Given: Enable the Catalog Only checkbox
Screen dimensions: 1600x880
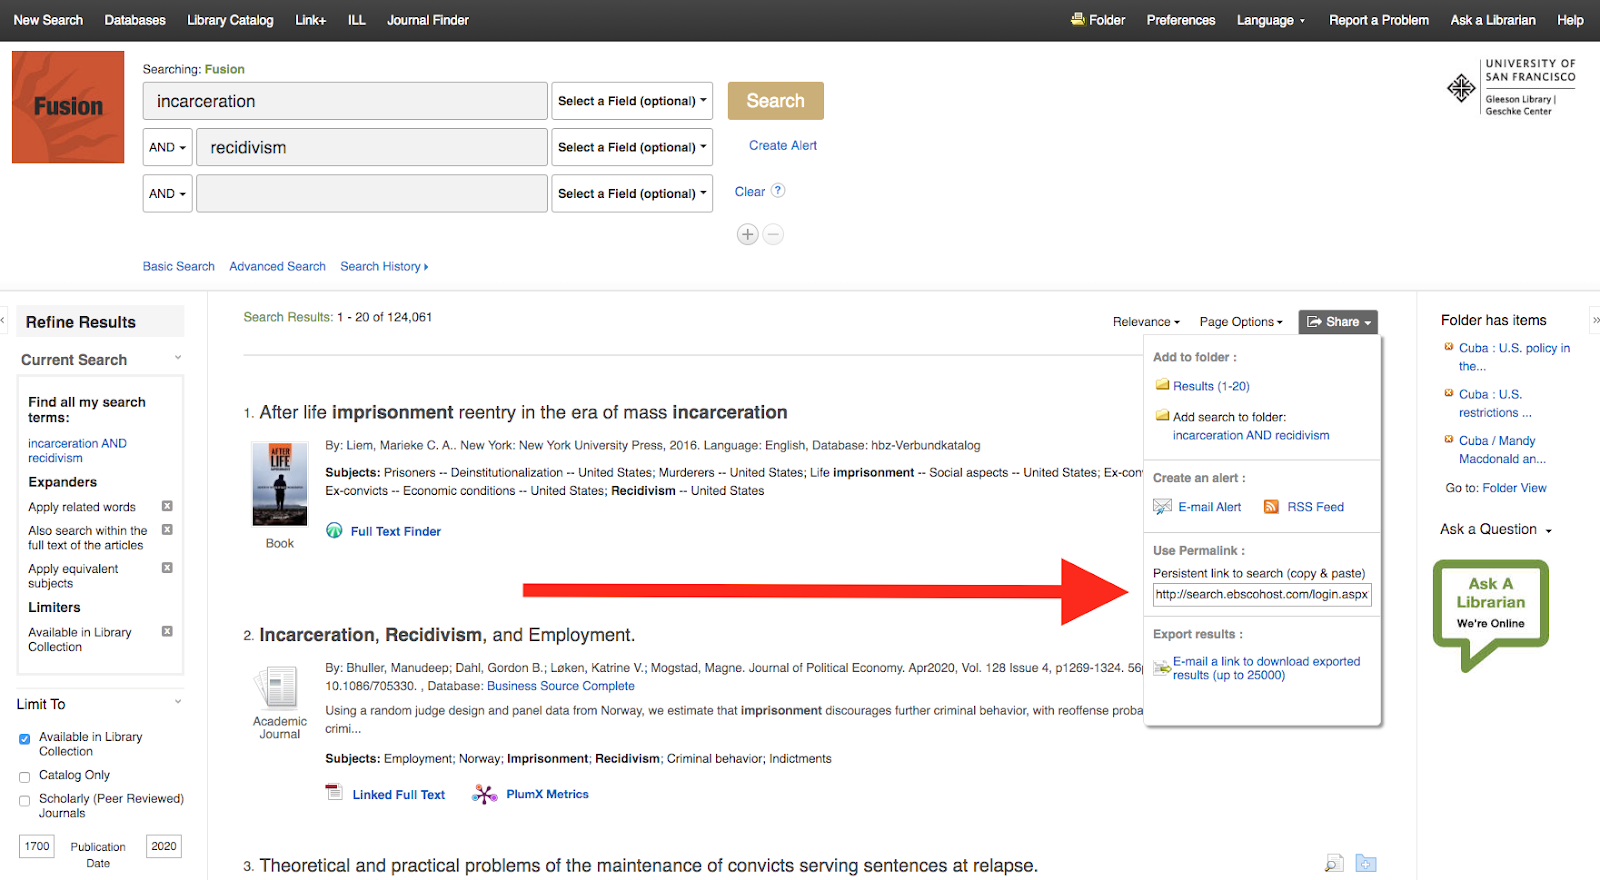Looking at the screenshot, I should point(24,777).
